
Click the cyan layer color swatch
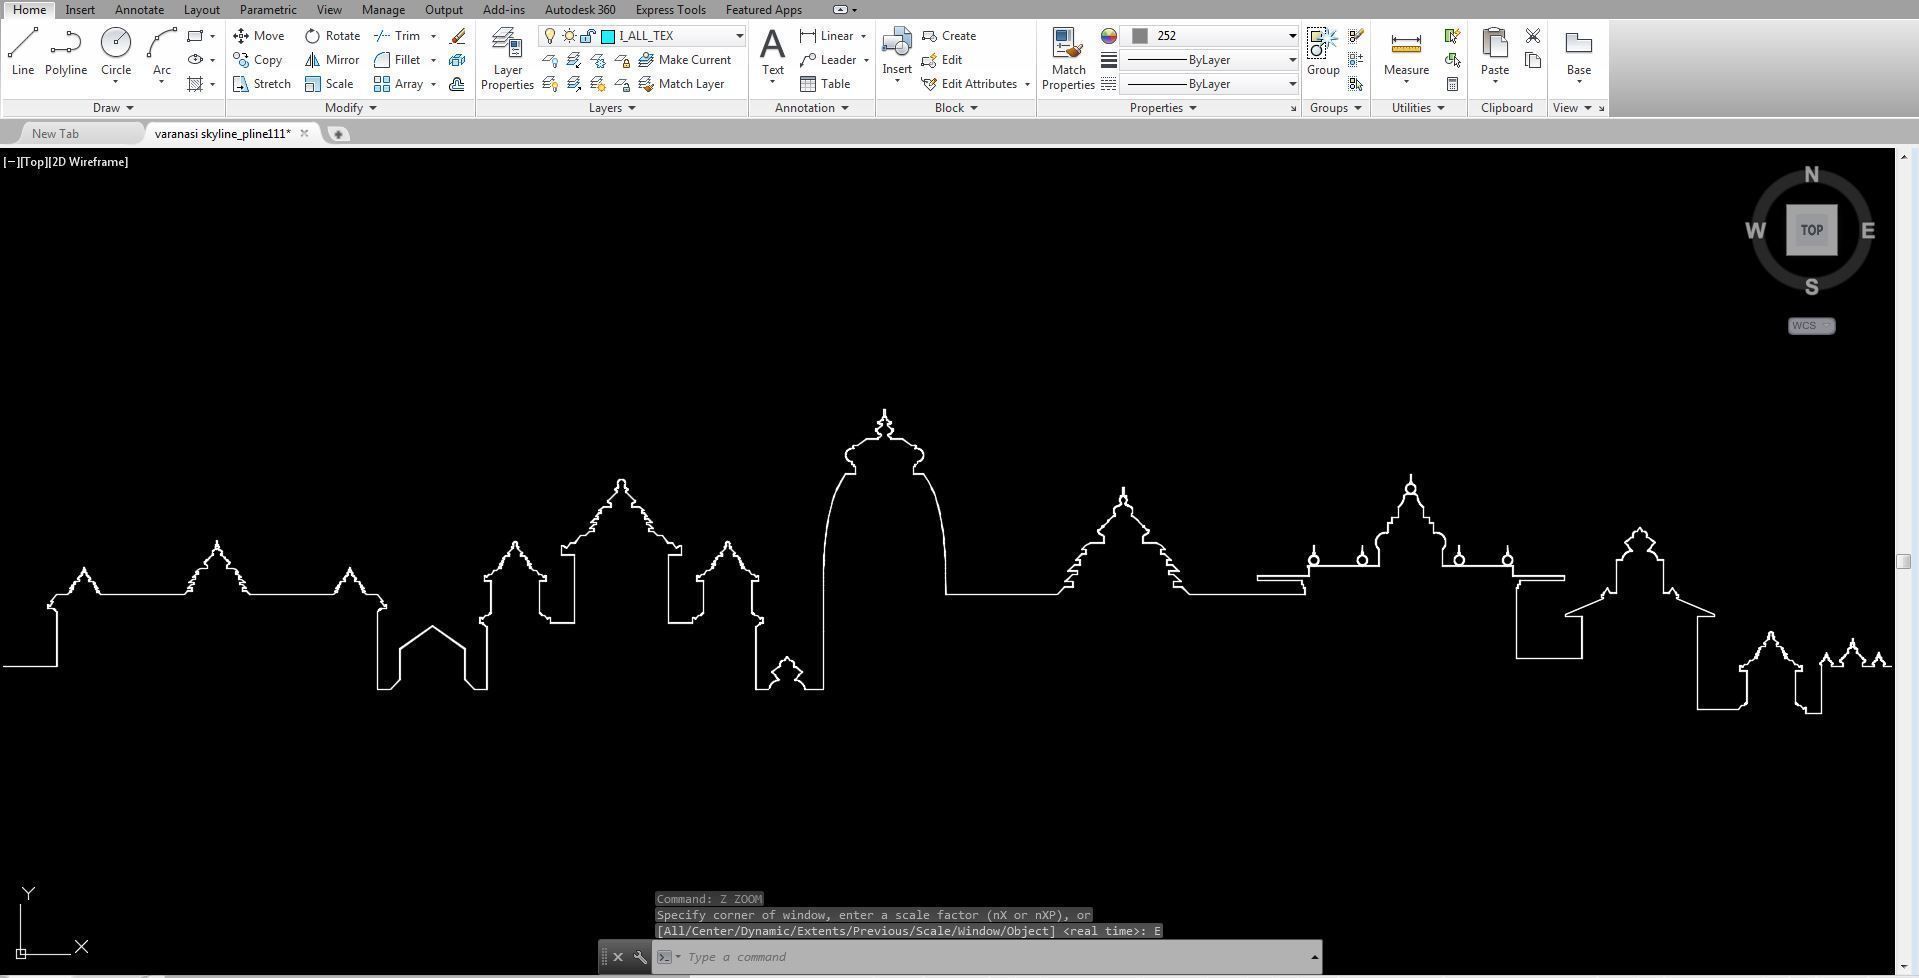point(608,36)
